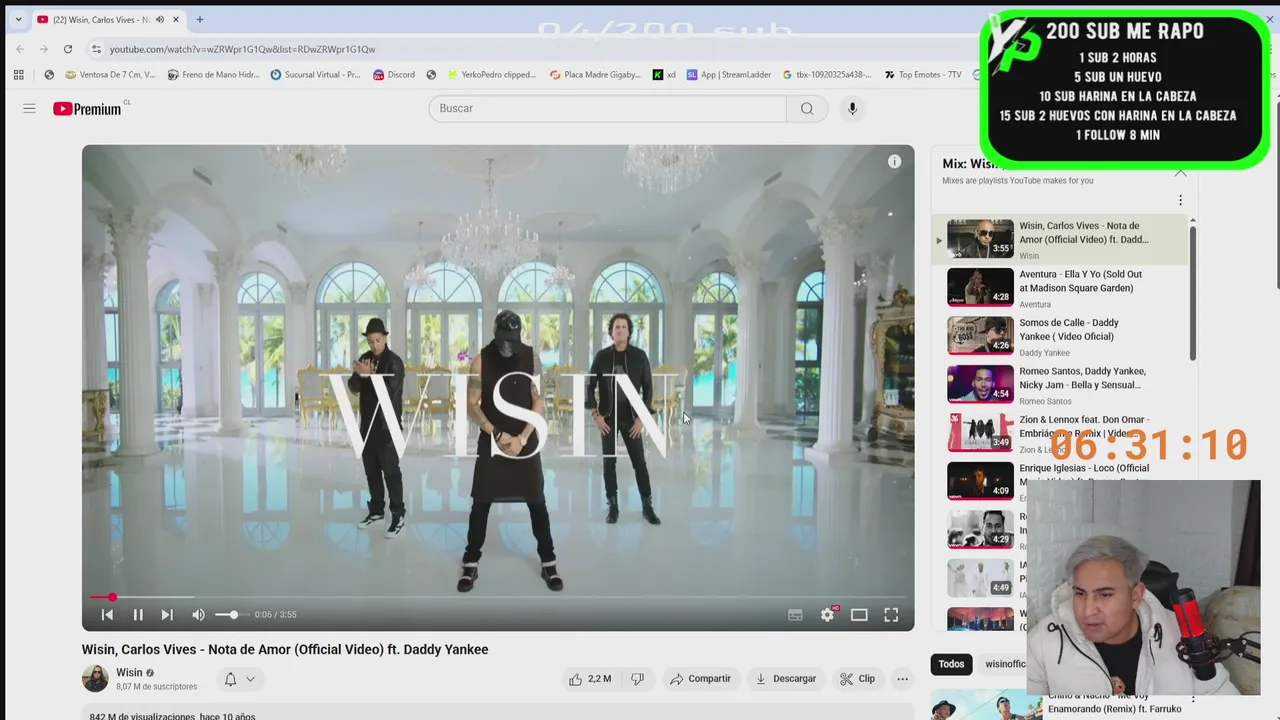The width and height of the screenshot is (1280, 720).
Task: Open the YerkoPedro clipped bookmark
Action: click(x=492, y=74)
